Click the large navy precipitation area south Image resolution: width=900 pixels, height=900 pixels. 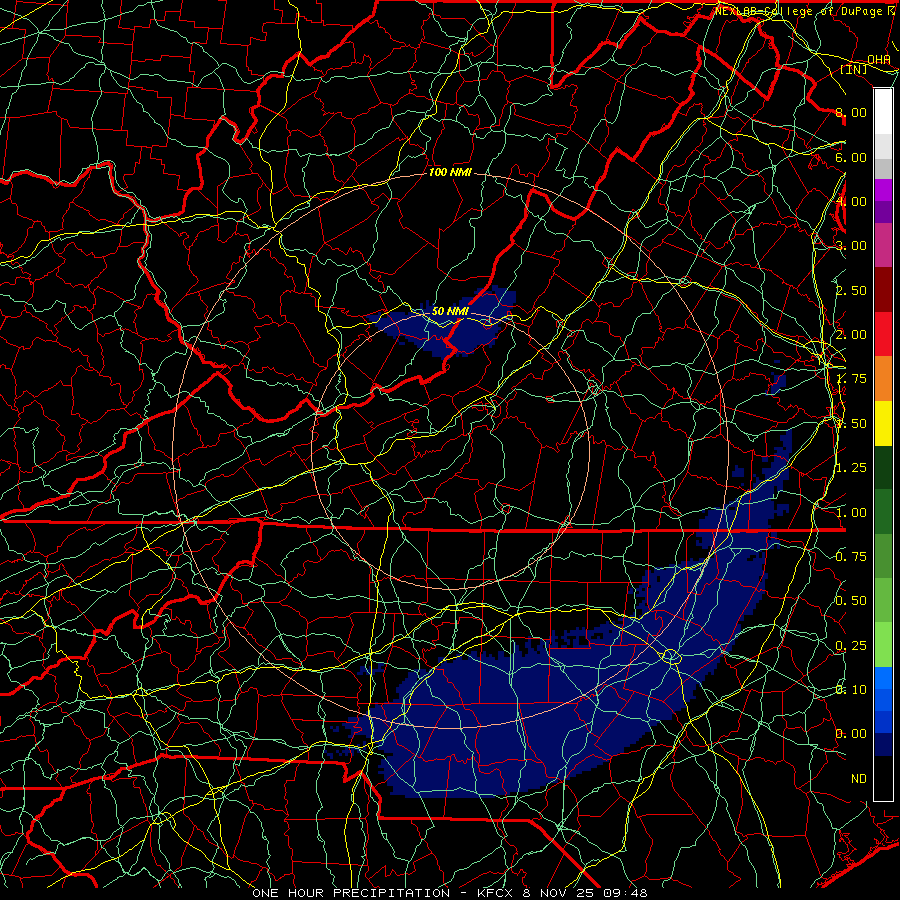point(517,717)
